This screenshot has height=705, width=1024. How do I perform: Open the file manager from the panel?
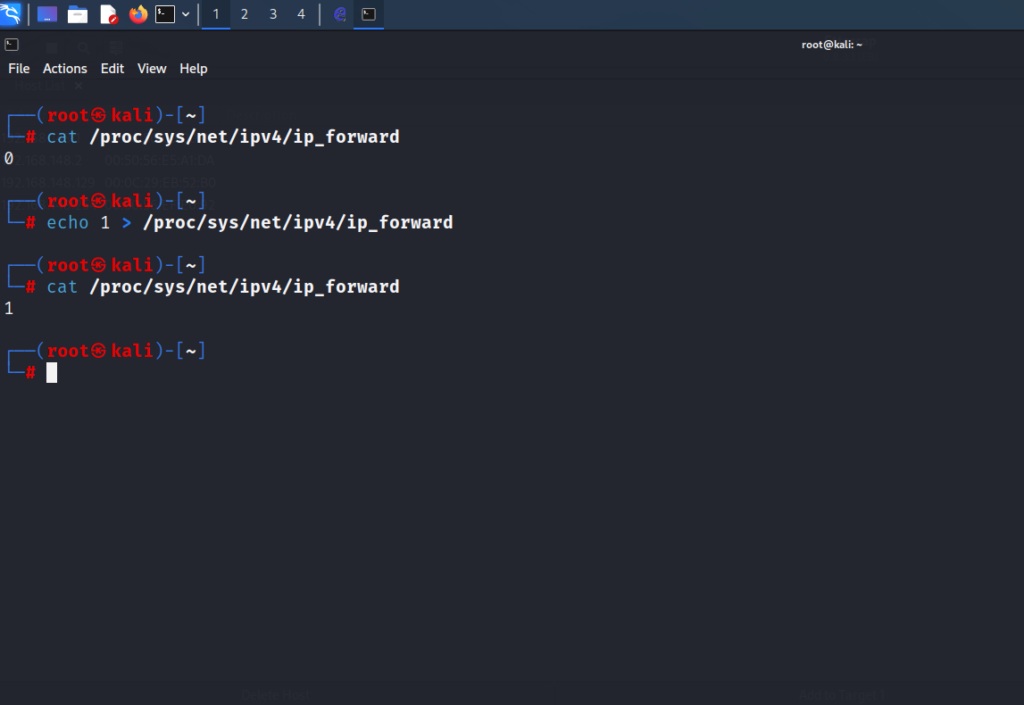(77, 14)
